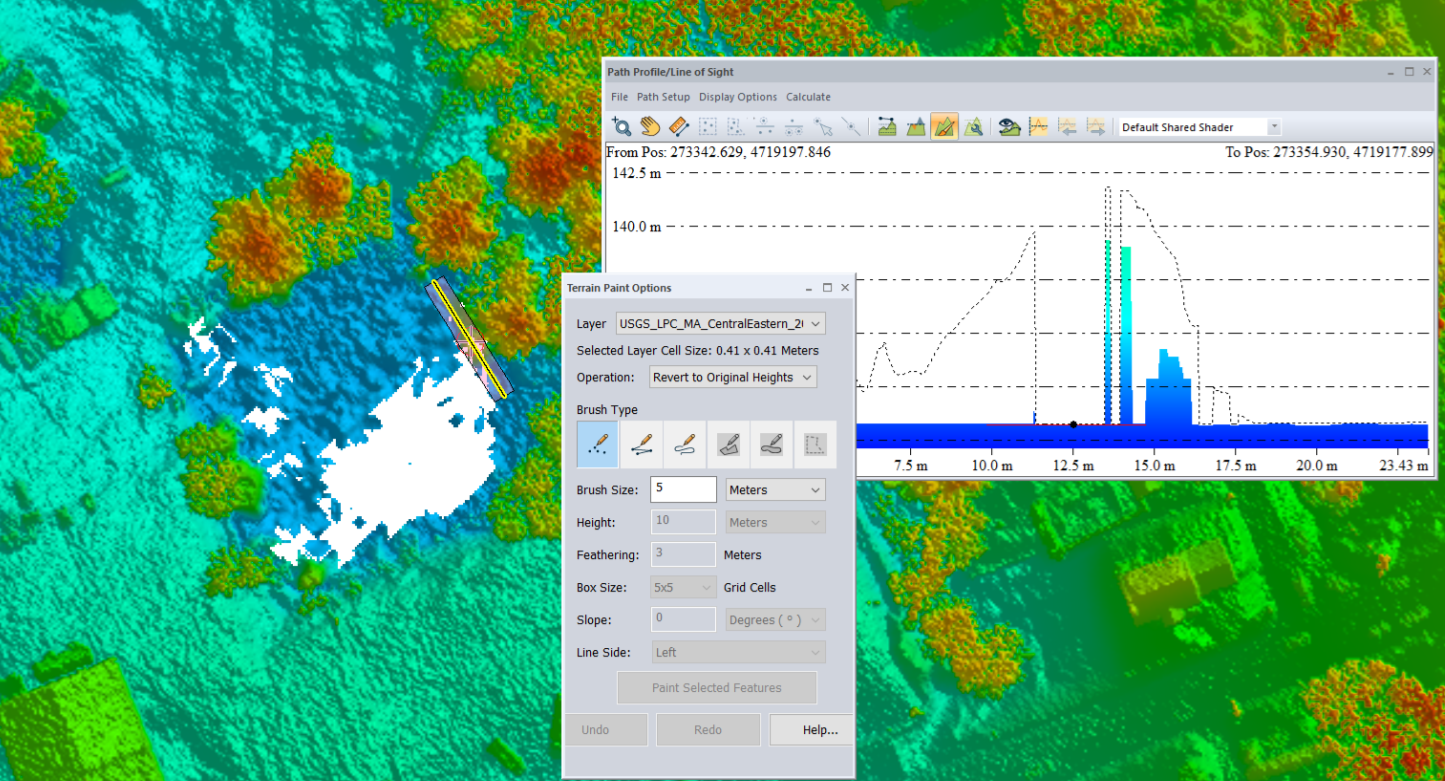The image size is (1445, 781).
Task: Click the line of sight eye icon
Action: tap(1010, 127)
